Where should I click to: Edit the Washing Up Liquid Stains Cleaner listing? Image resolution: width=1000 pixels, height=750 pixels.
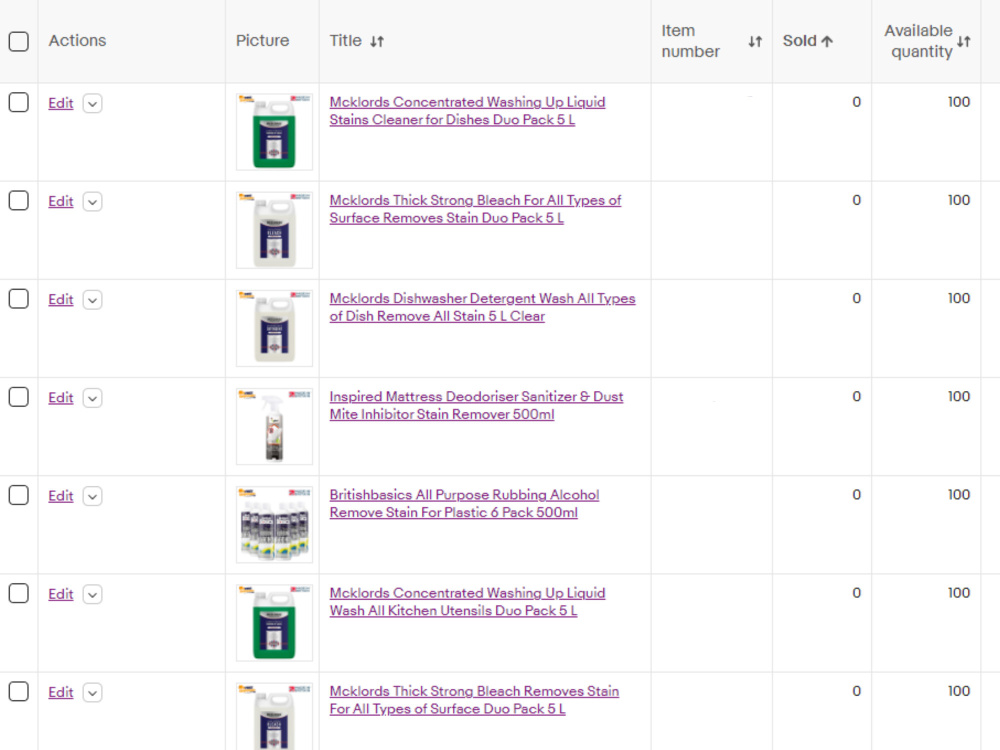(x=61, y=103)
